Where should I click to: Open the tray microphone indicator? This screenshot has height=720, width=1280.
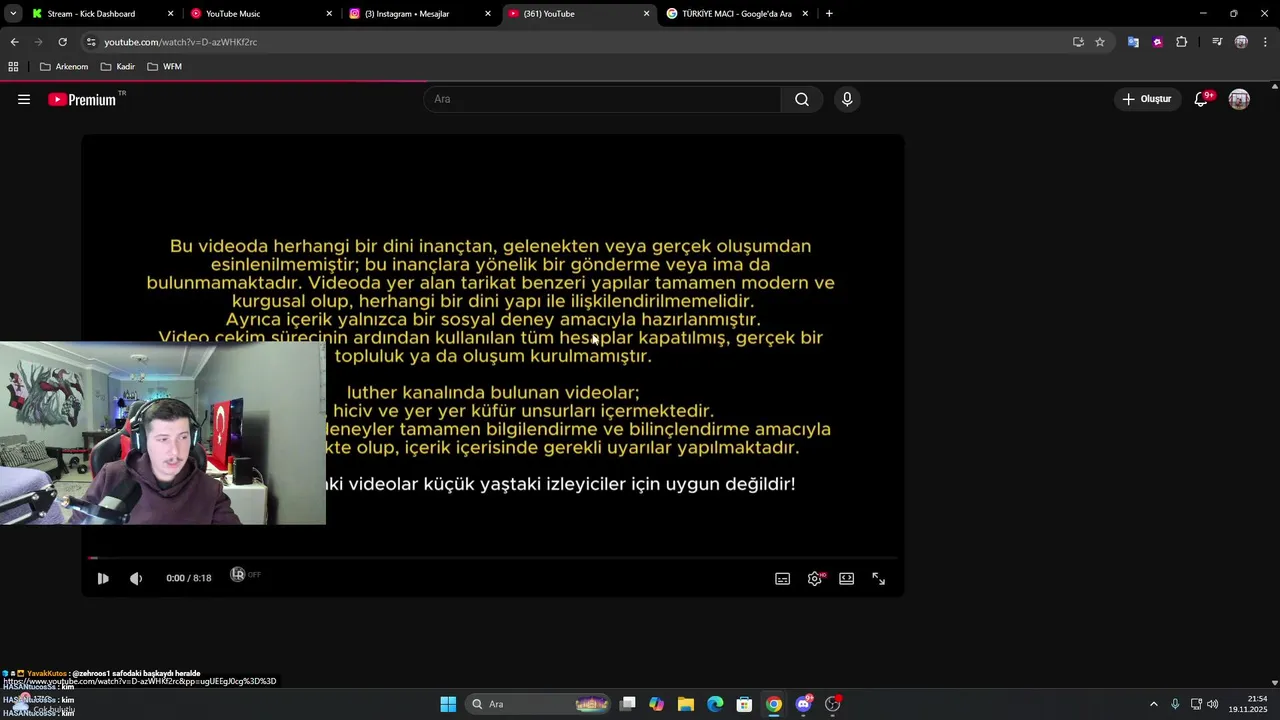click(x=1175, y=704)
